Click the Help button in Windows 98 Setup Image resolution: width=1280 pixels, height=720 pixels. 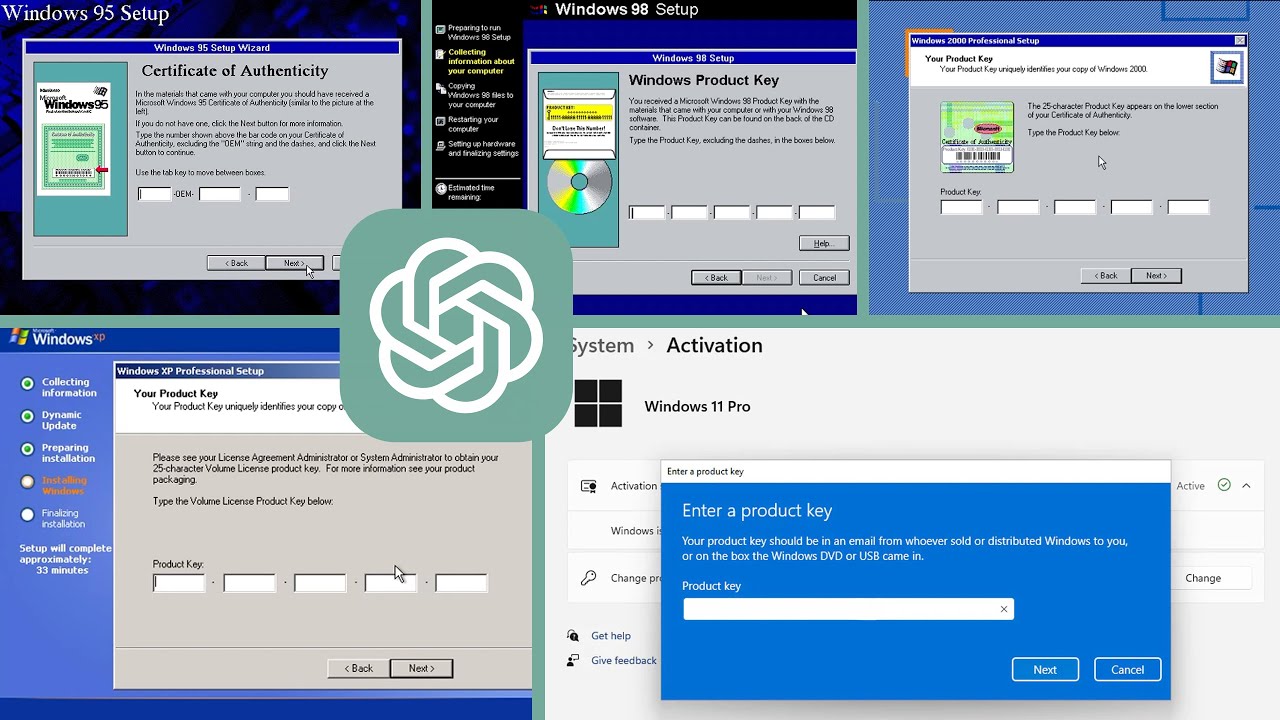[x=824, y=243]
